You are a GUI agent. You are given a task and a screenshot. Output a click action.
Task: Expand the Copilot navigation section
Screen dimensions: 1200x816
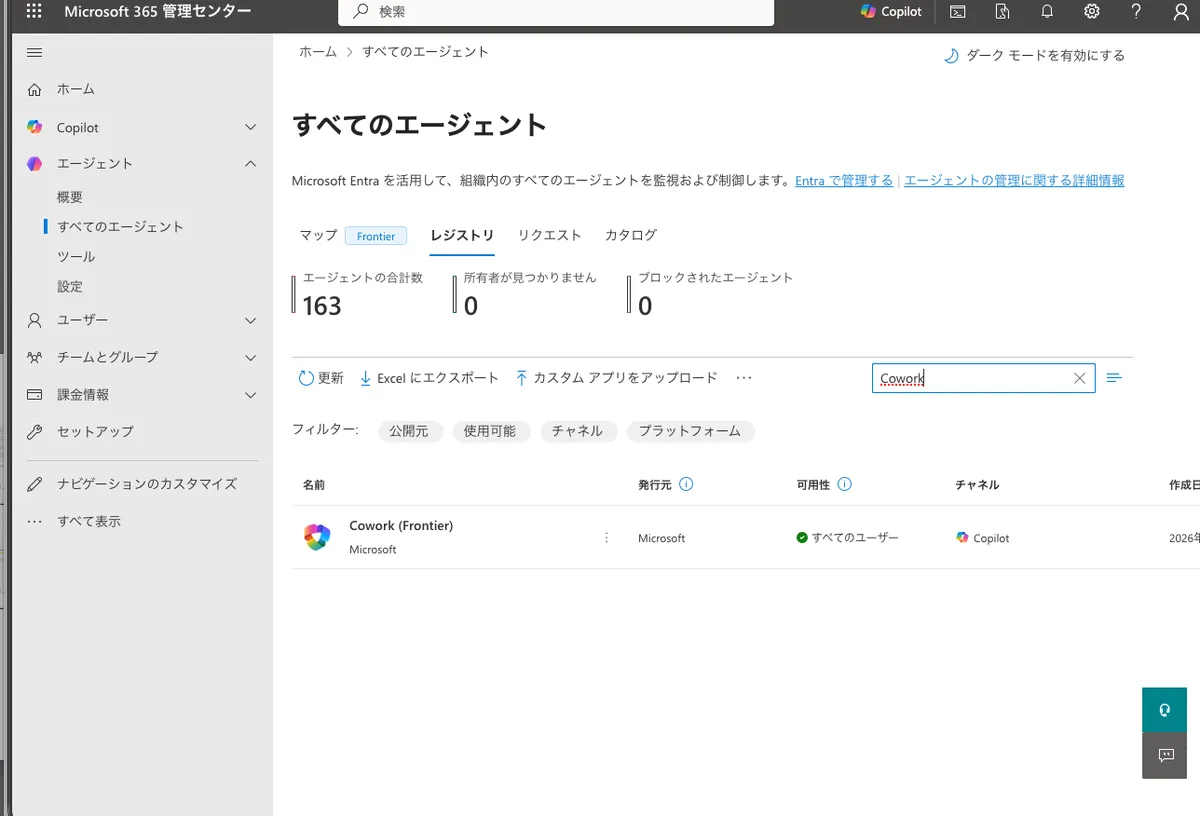coord(250,128)
